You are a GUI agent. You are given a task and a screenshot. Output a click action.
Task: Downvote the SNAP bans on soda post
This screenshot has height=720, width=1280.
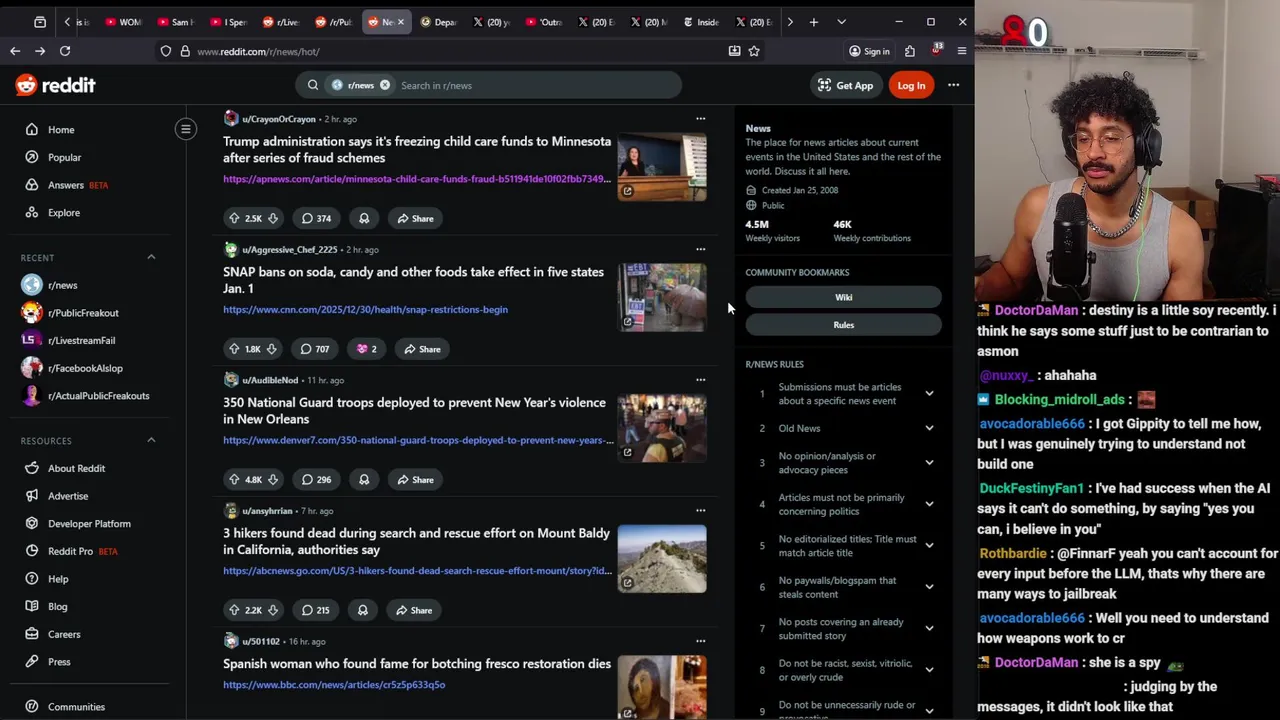[271, 349]
